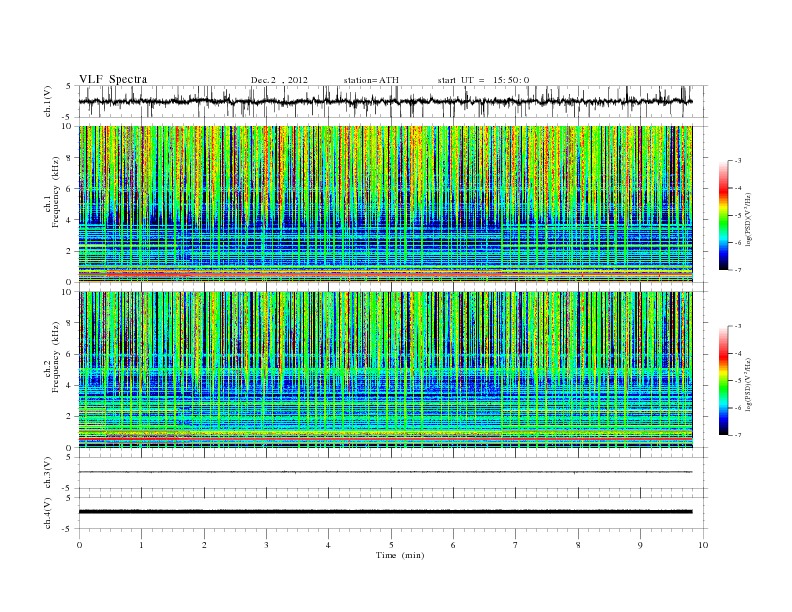Click the "station=ATH" header text

[x=371, y=80]
